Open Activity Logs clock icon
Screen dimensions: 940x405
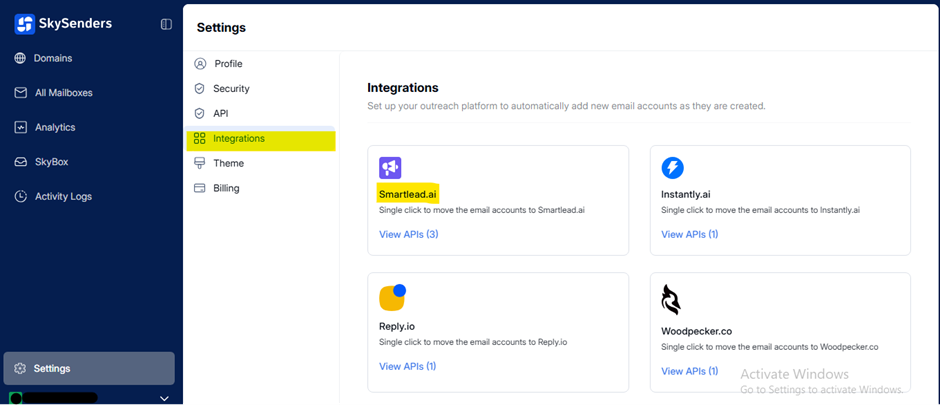20,196
